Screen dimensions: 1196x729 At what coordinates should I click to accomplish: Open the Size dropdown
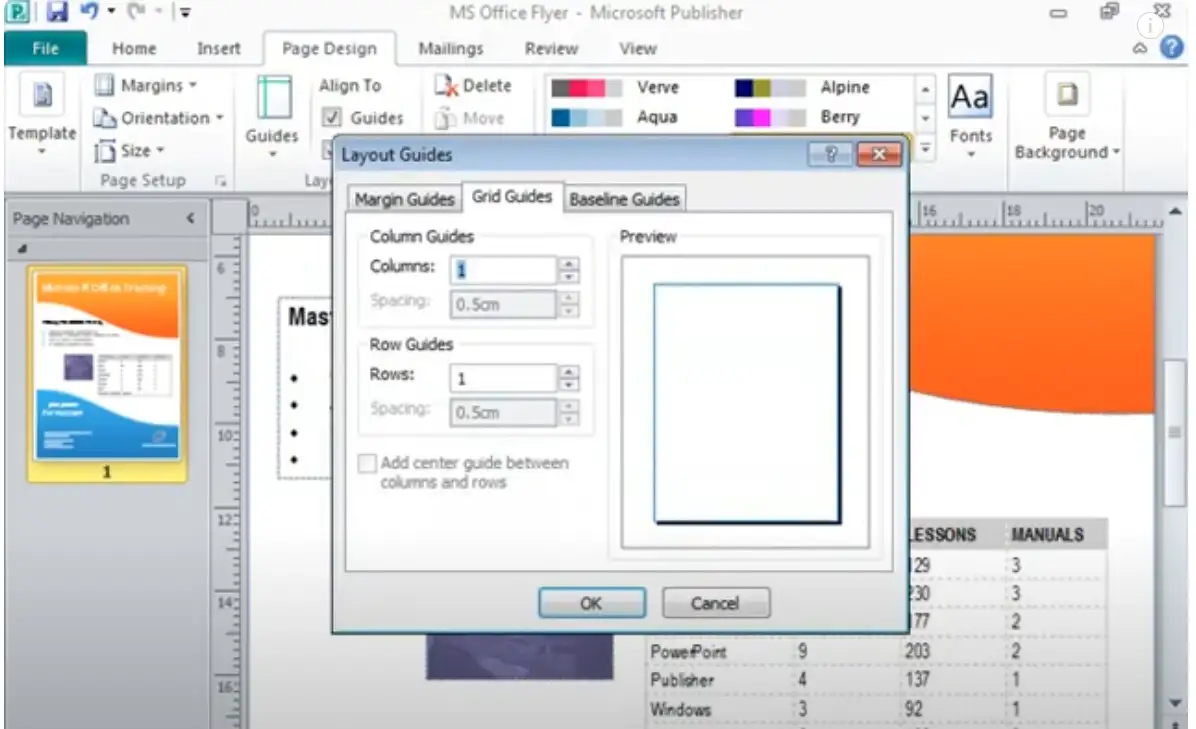point(127,151)
